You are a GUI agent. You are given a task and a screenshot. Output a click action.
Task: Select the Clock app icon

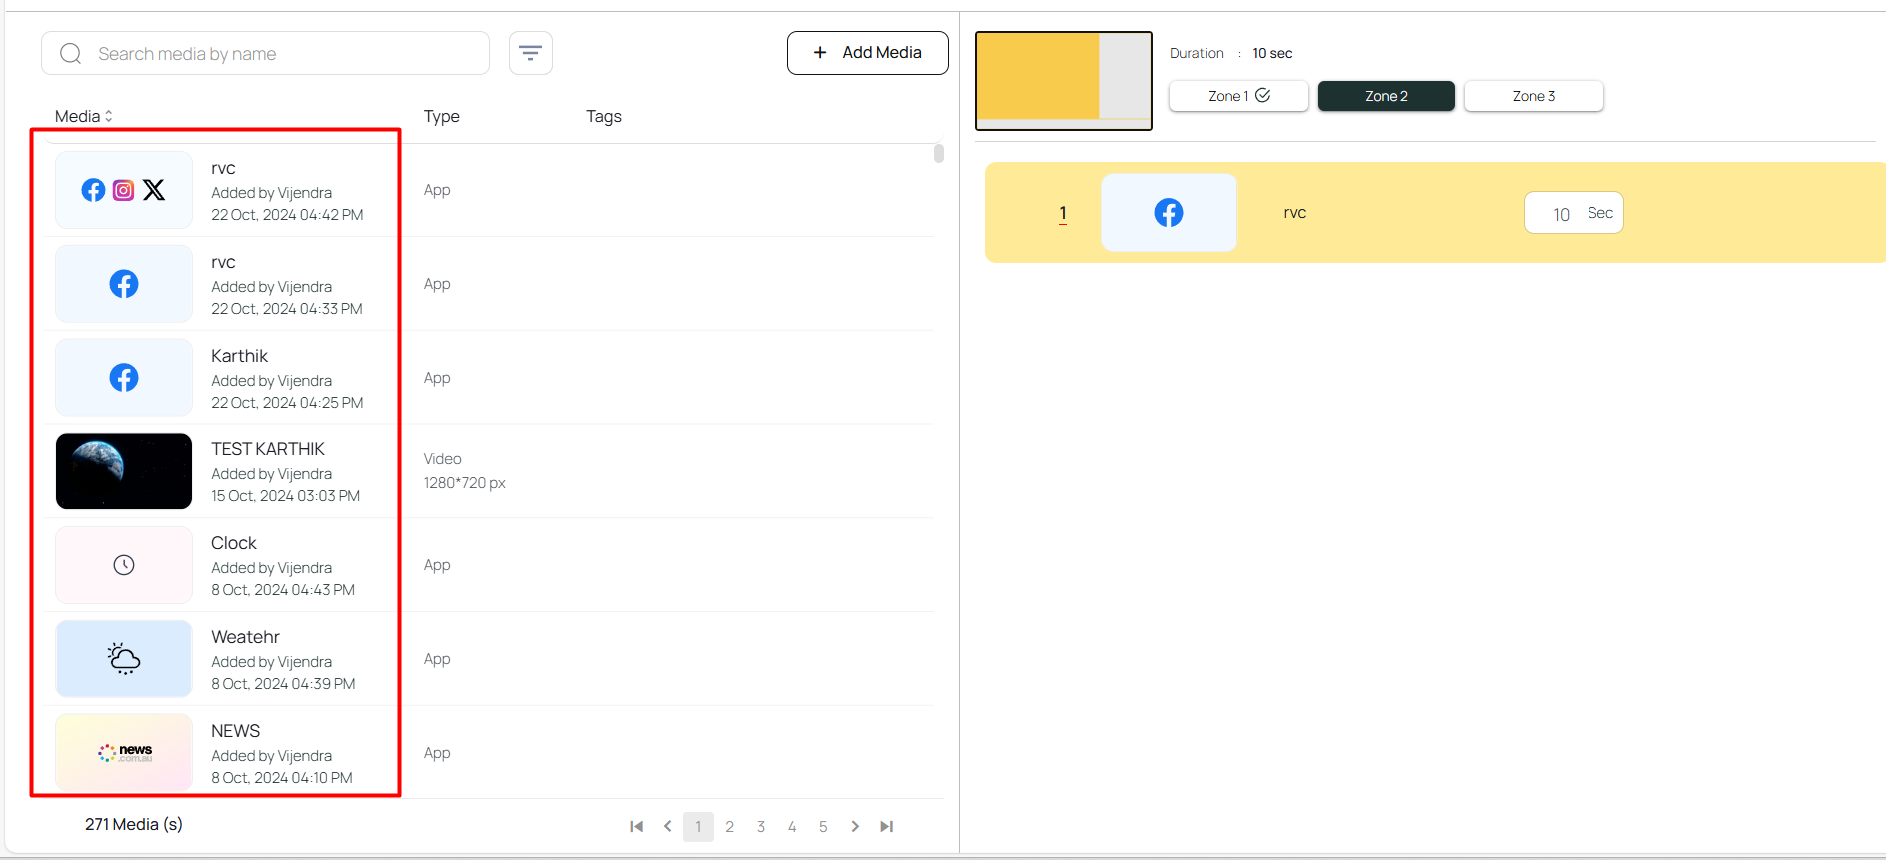point(124,565)
